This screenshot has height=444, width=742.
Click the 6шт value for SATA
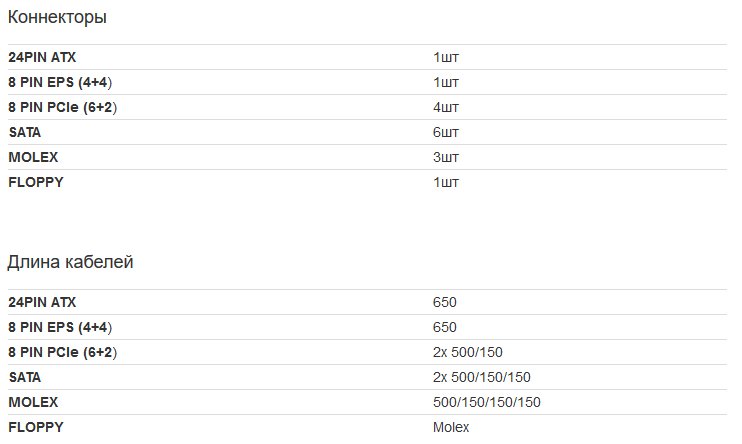445,132
